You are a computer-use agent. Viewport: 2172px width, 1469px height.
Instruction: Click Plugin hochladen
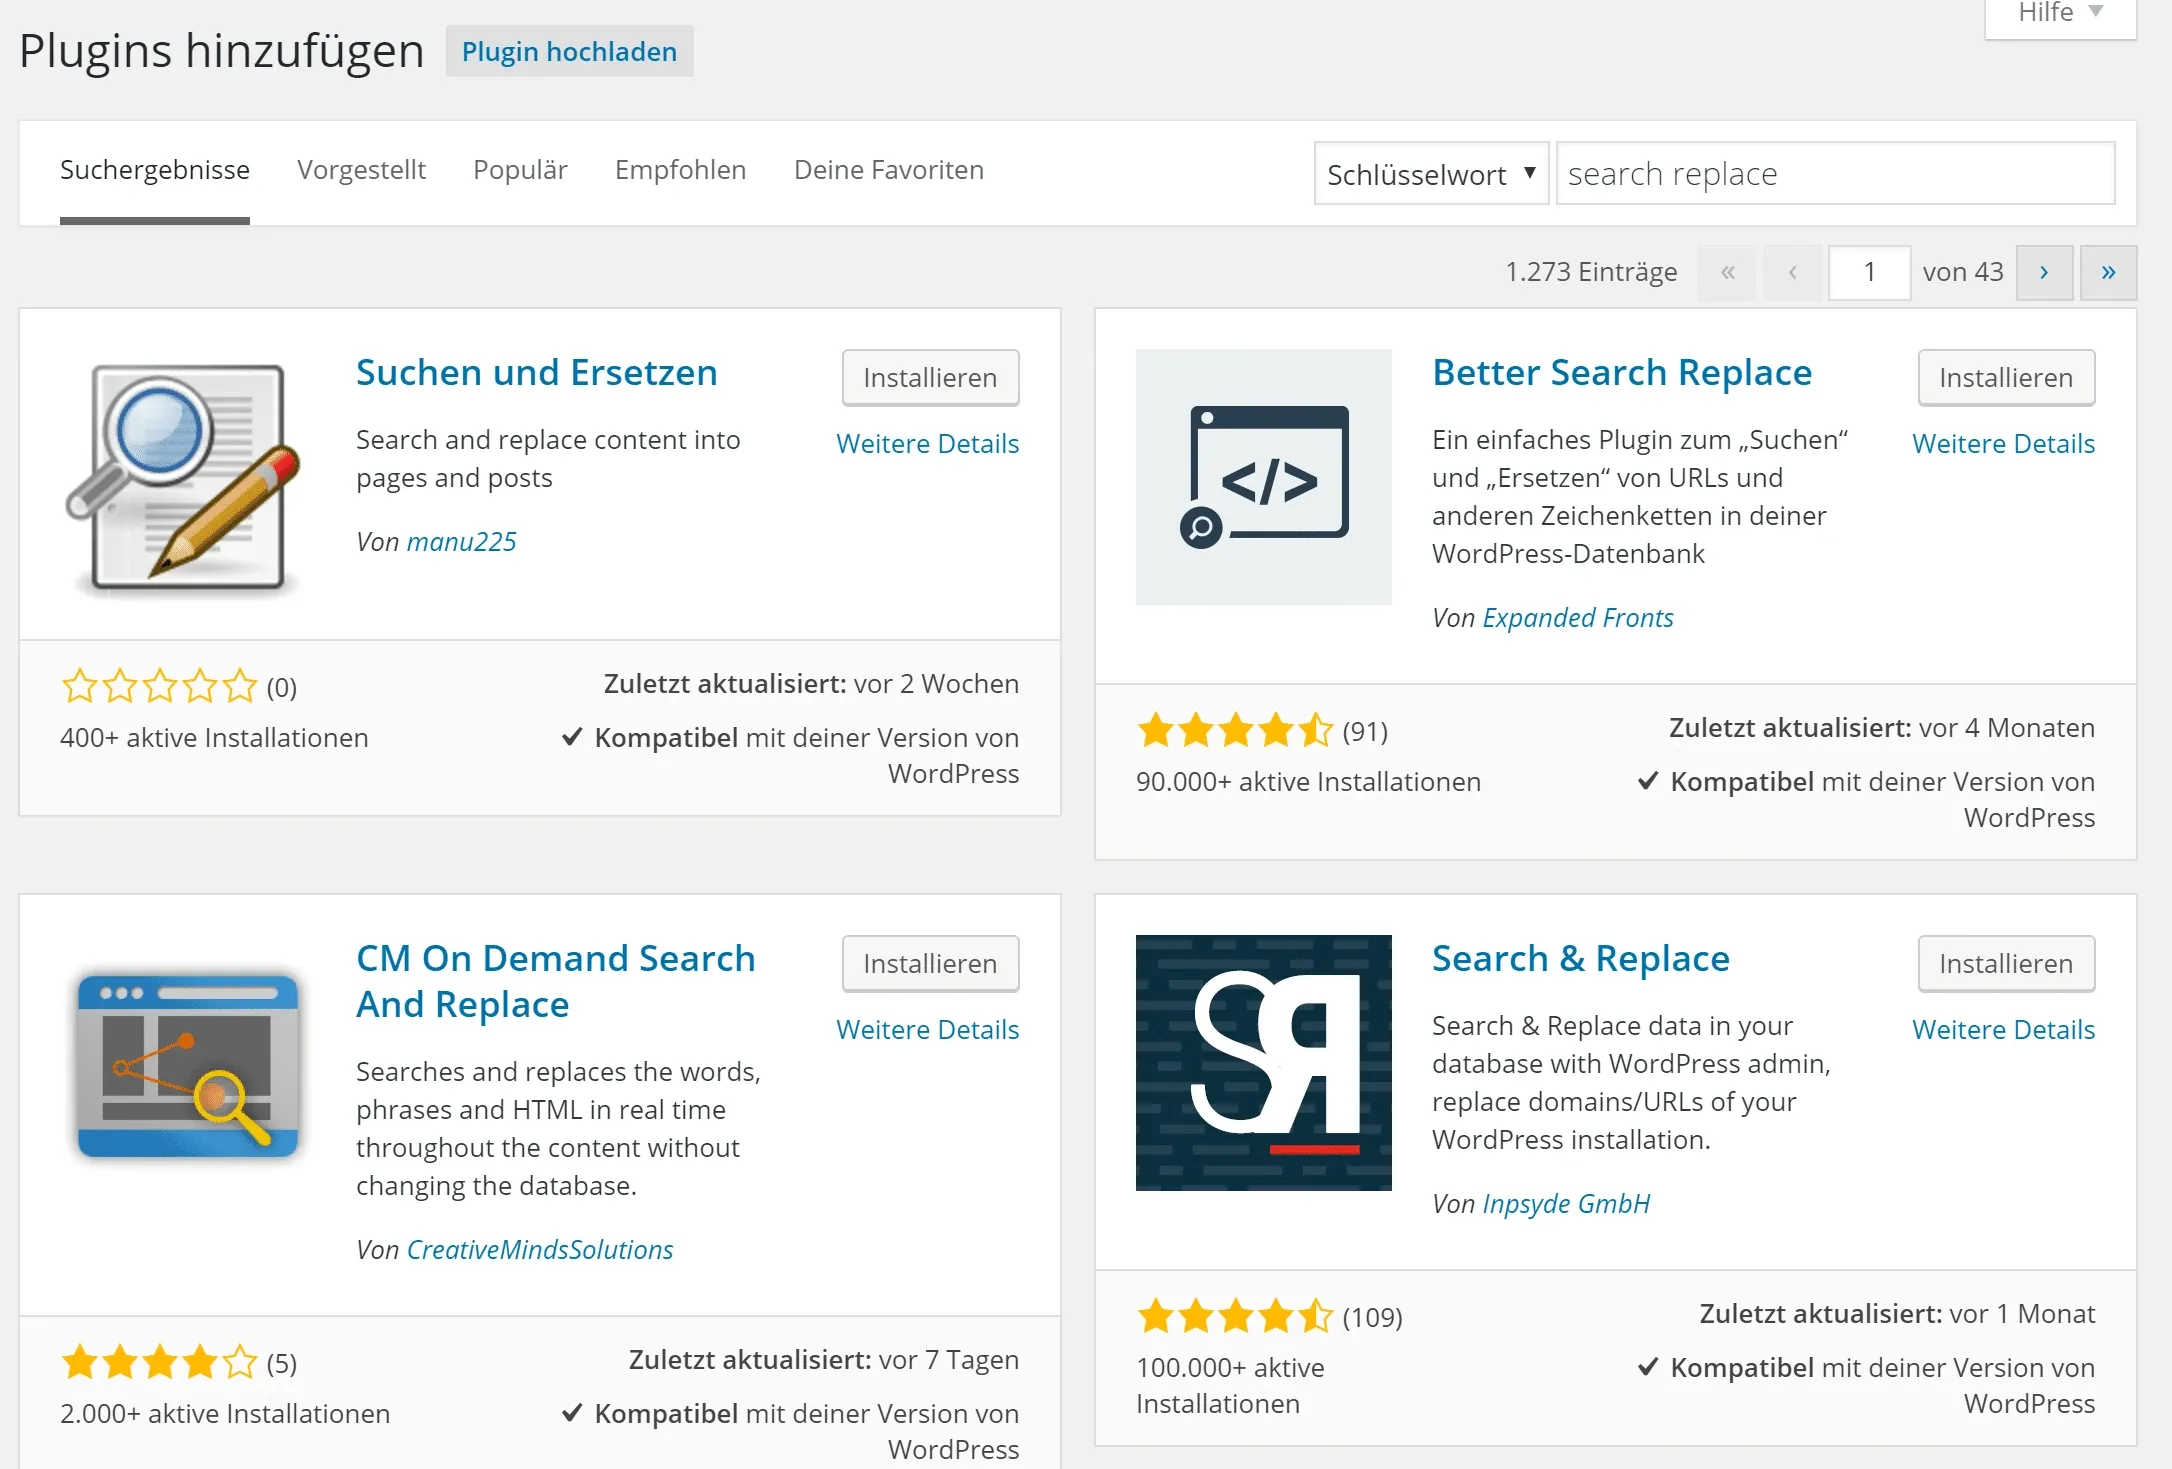tap(569, 51)
